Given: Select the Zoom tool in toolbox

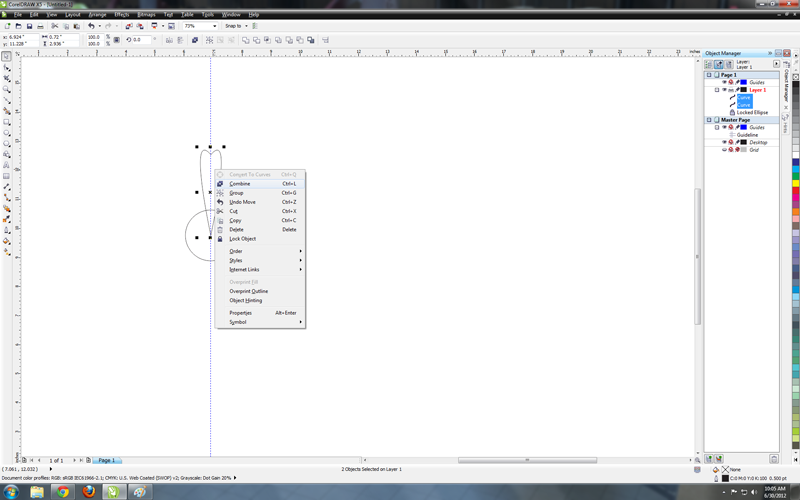Looking at the screenshot, I should (x=7, y=89).
